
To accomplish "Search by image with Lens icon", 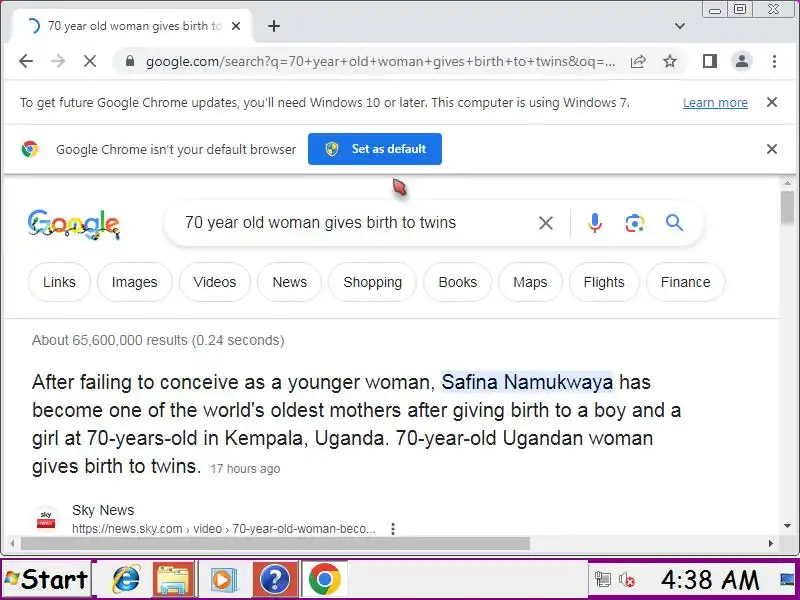I will 634,223.
